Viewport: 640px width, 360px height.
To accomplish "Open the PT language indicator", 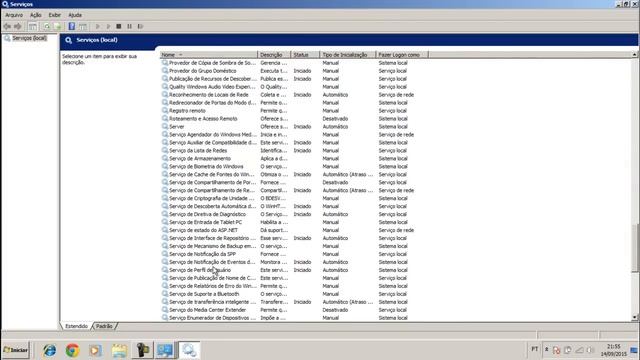I will pyautogui.click(x=535, y=349).
